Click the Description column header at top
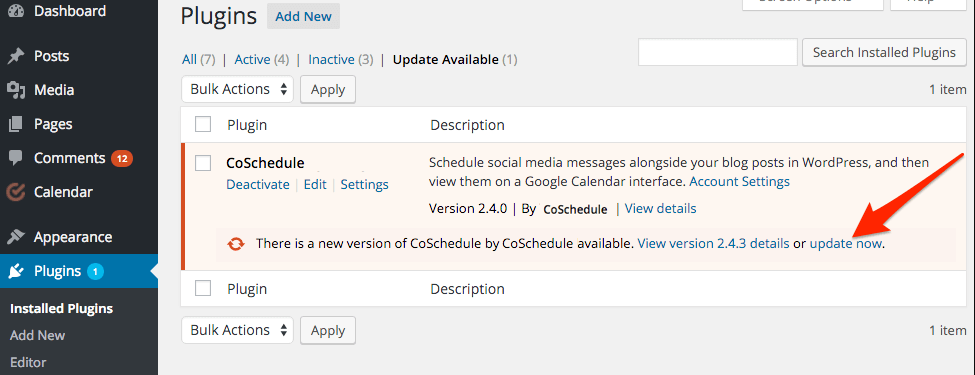 click(x=467, y=125)
